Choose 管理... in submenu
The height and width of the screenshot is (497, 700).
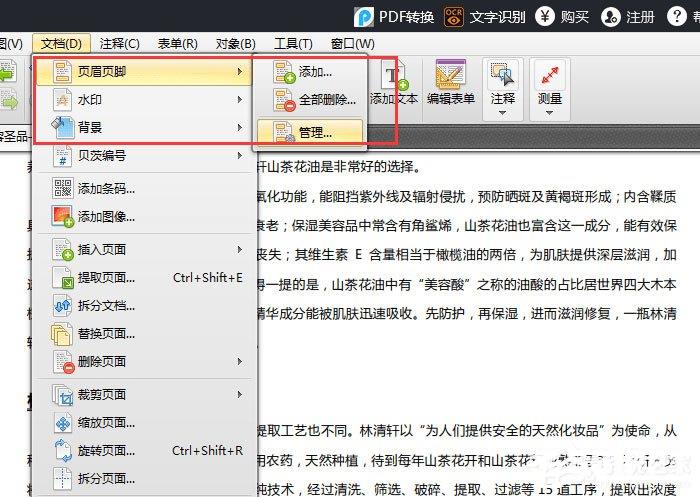point(310,132)
